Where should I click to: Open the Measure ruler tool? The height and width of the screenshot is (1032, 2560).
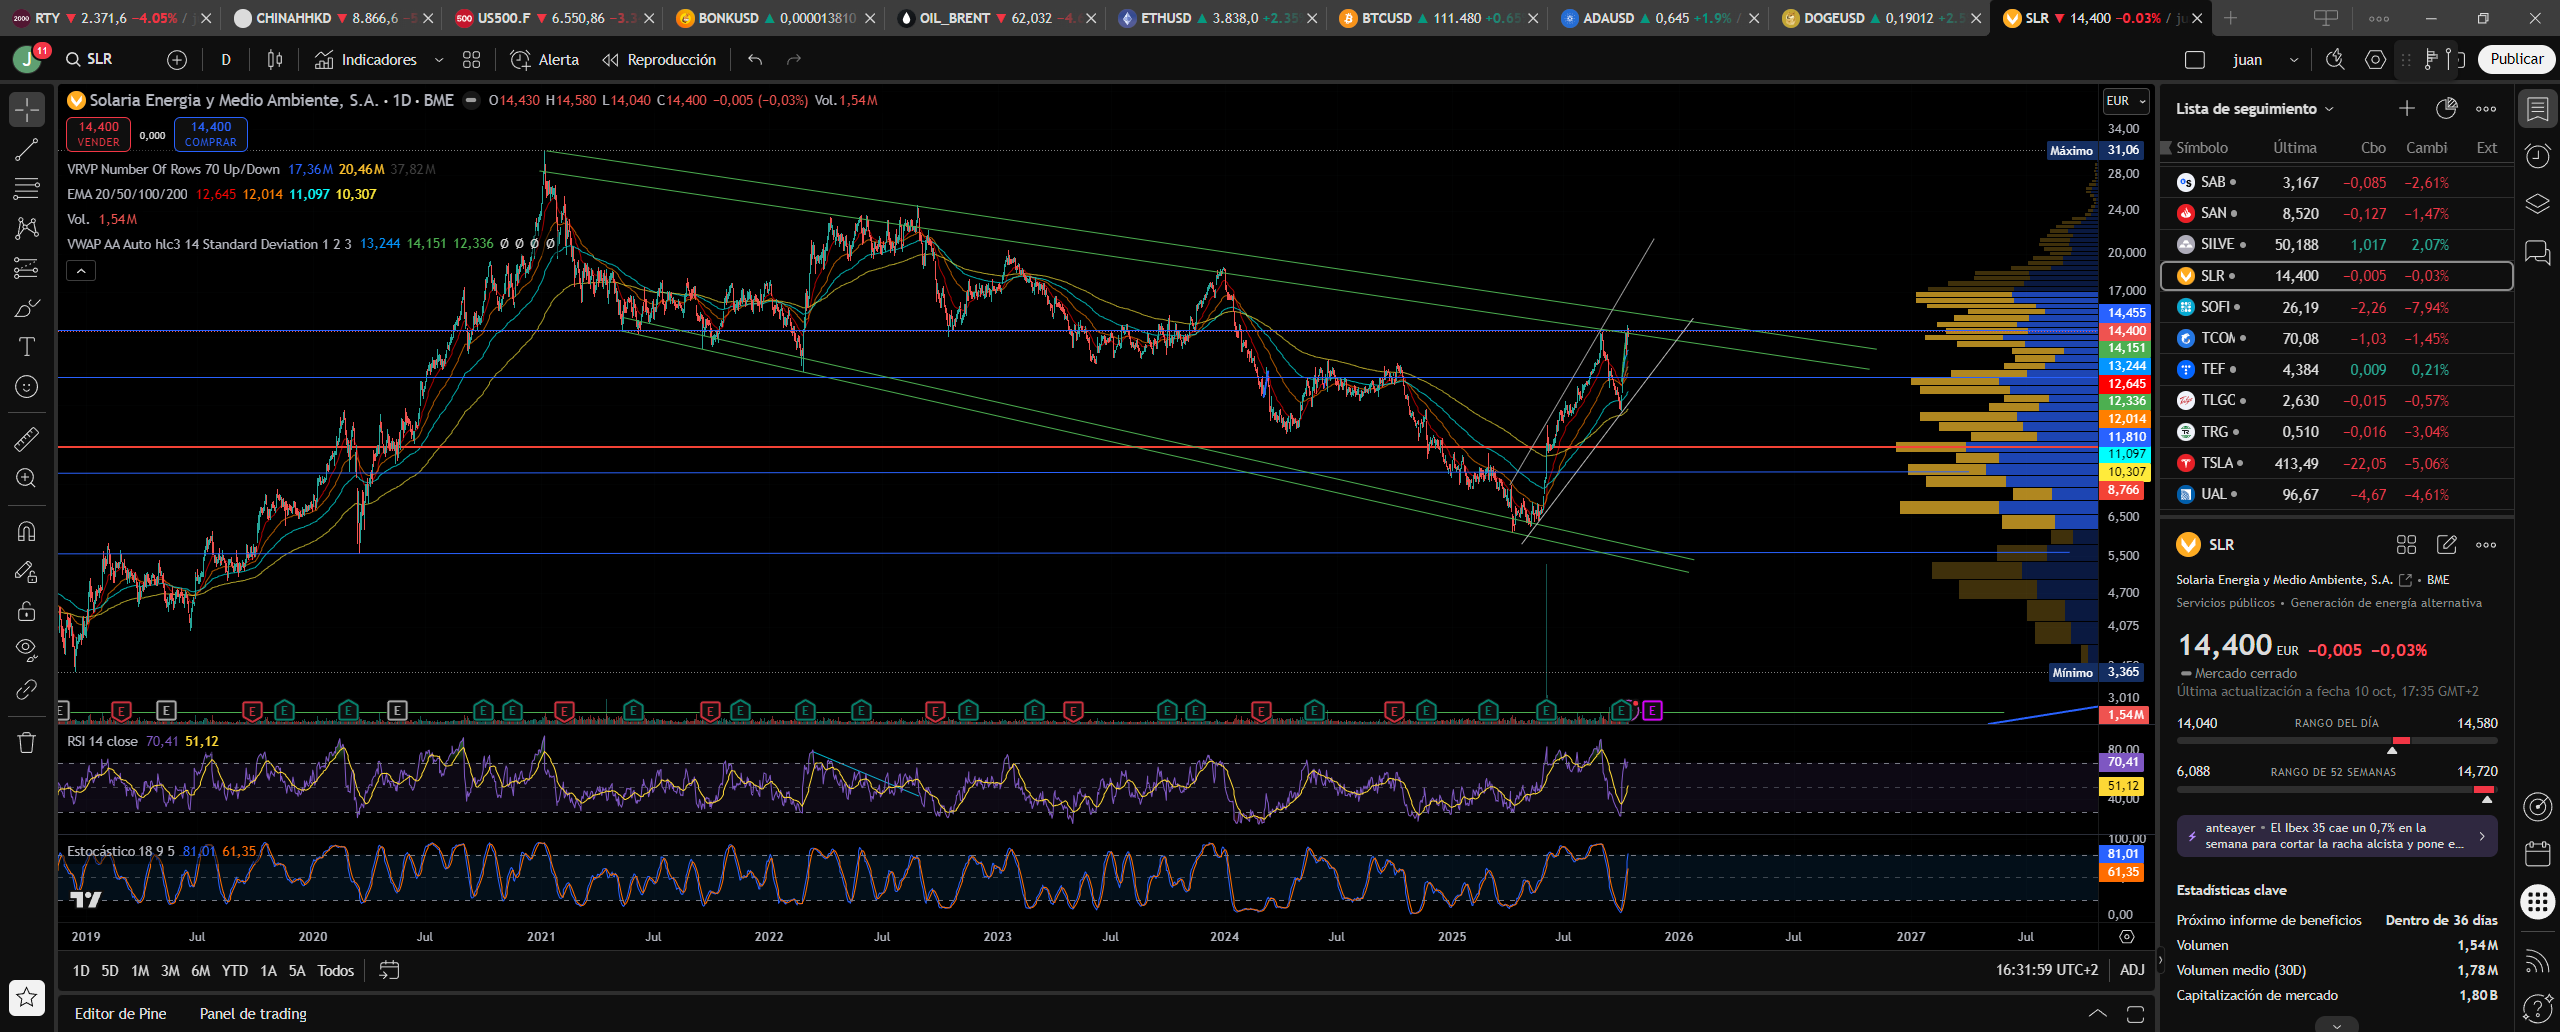27,438
